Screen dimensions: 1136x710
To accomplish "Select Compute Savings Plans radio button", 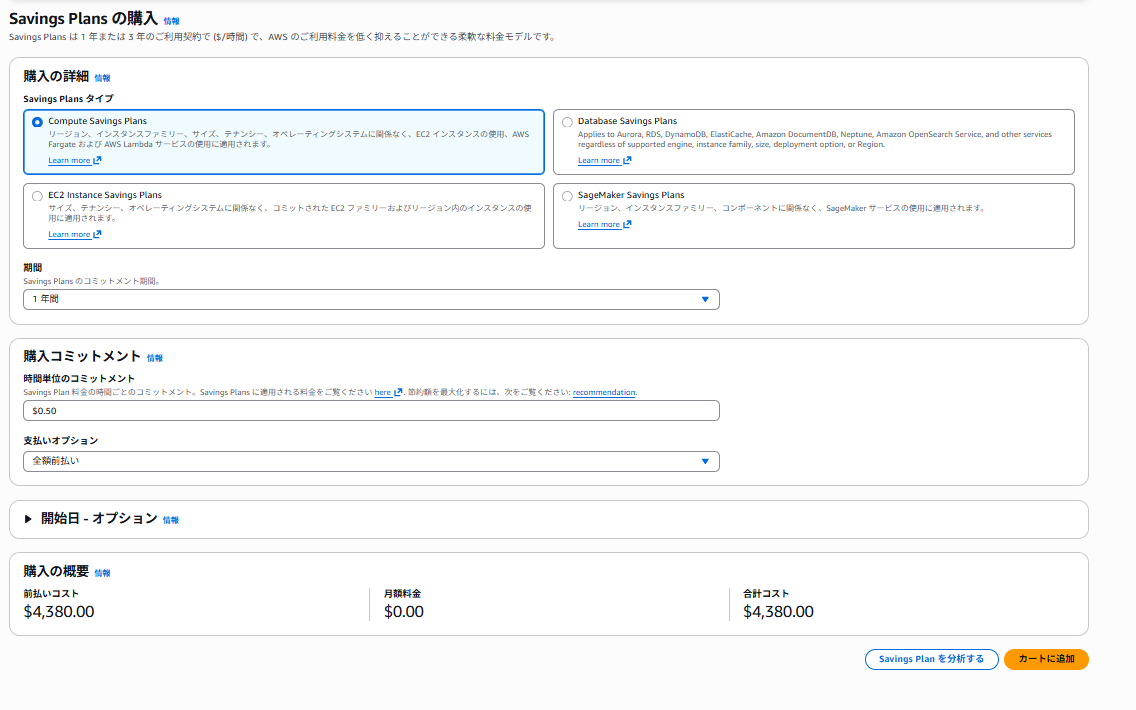I will coord(38,122).
